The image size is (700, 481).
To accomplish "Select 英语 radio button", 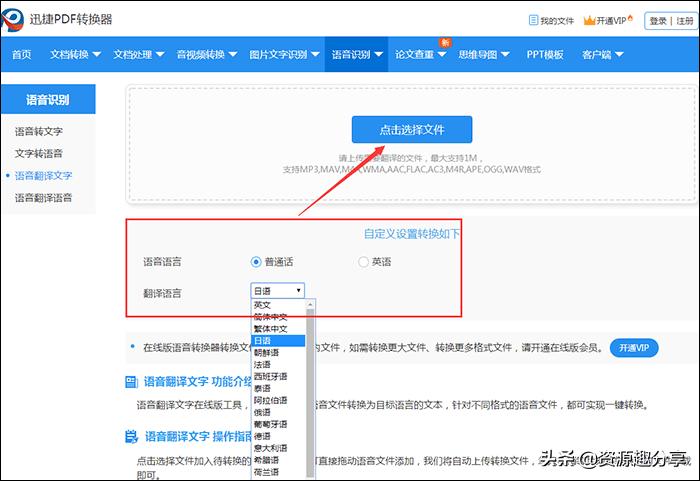I will tap(363, 262).
